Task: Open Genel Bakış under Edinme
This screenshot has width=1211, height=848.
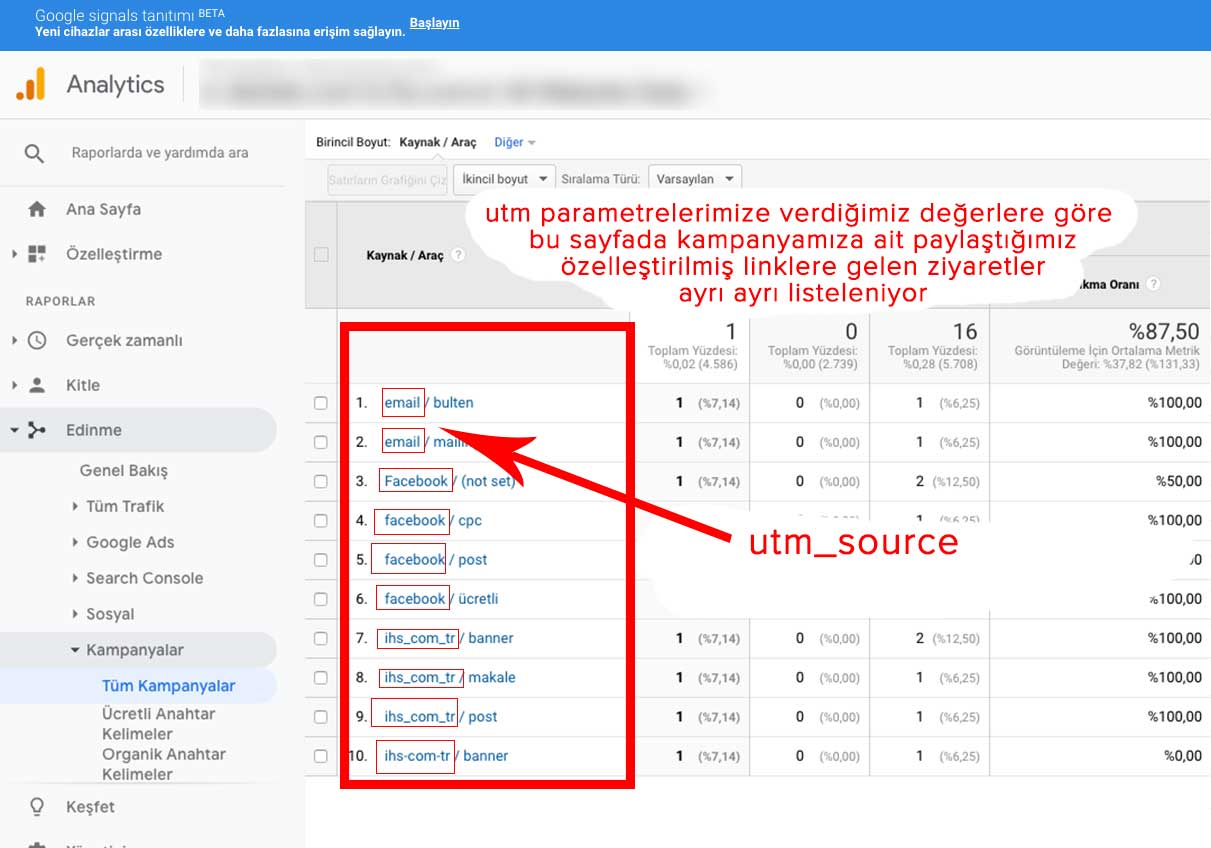Action: point(124,470)
